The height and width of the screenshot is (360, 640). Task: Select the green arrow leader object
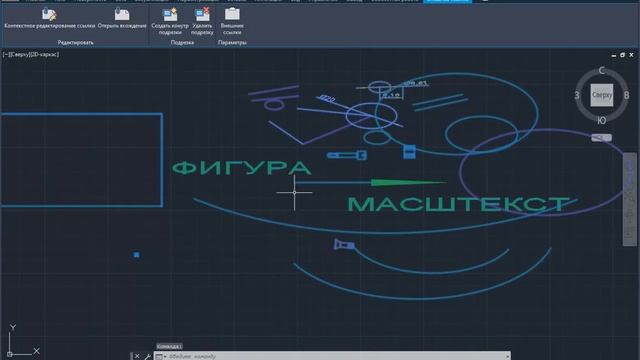(x=371, y=182)
